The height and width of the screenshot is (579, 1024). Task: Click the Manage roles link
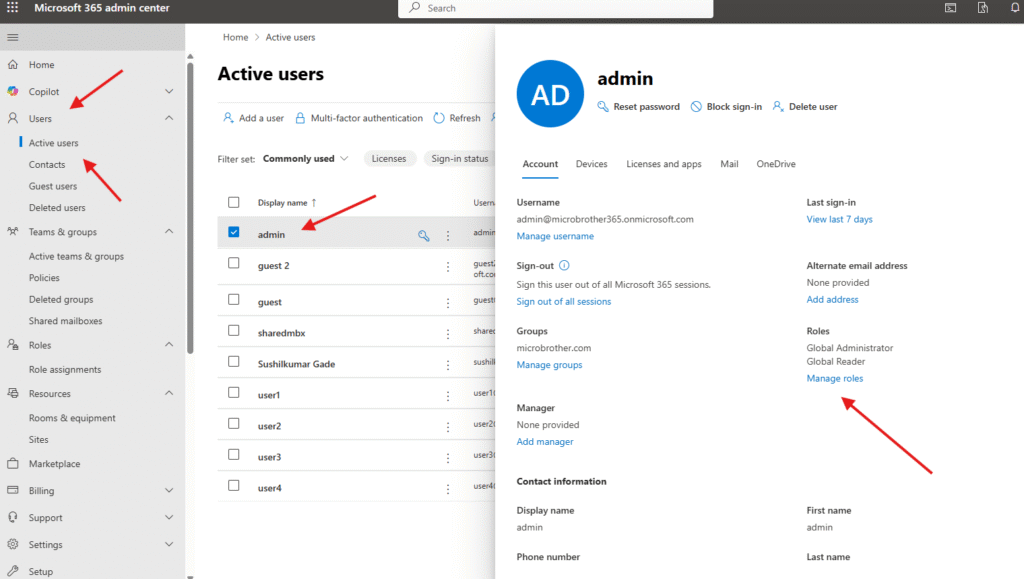click(834, 378)
